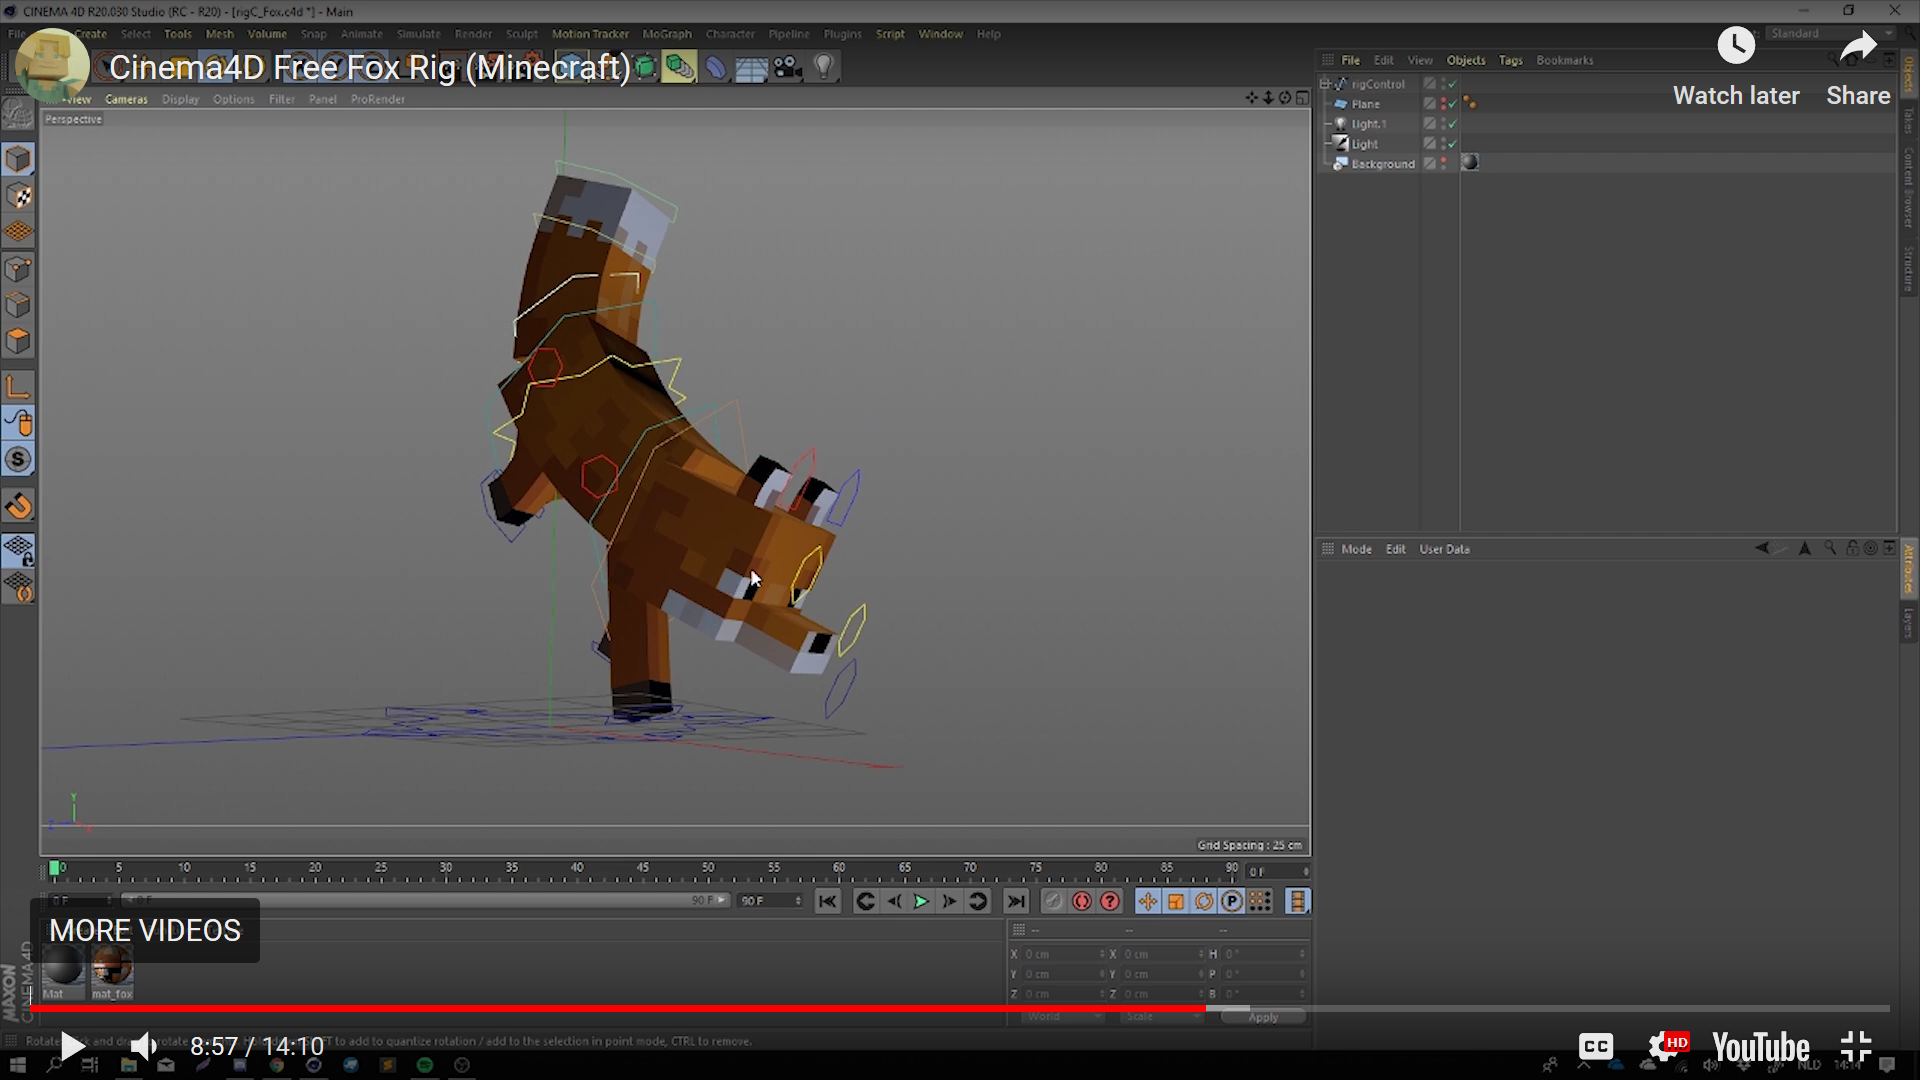Open the Scale mode dropdown
Screen dimensions: 1920x1080
click(x=1163, y=1017)
